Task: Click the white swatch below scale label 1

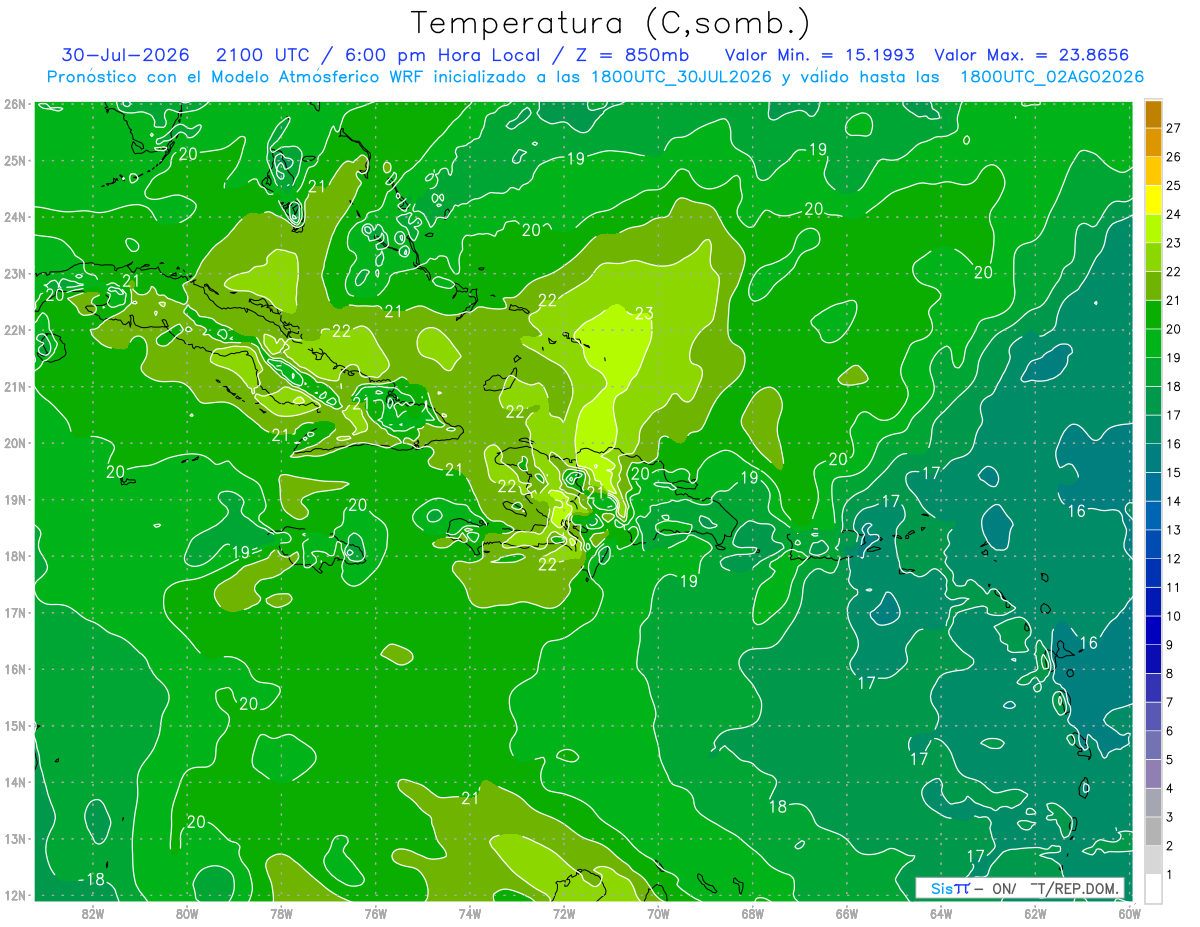Action: click(x=1153, y=887)
